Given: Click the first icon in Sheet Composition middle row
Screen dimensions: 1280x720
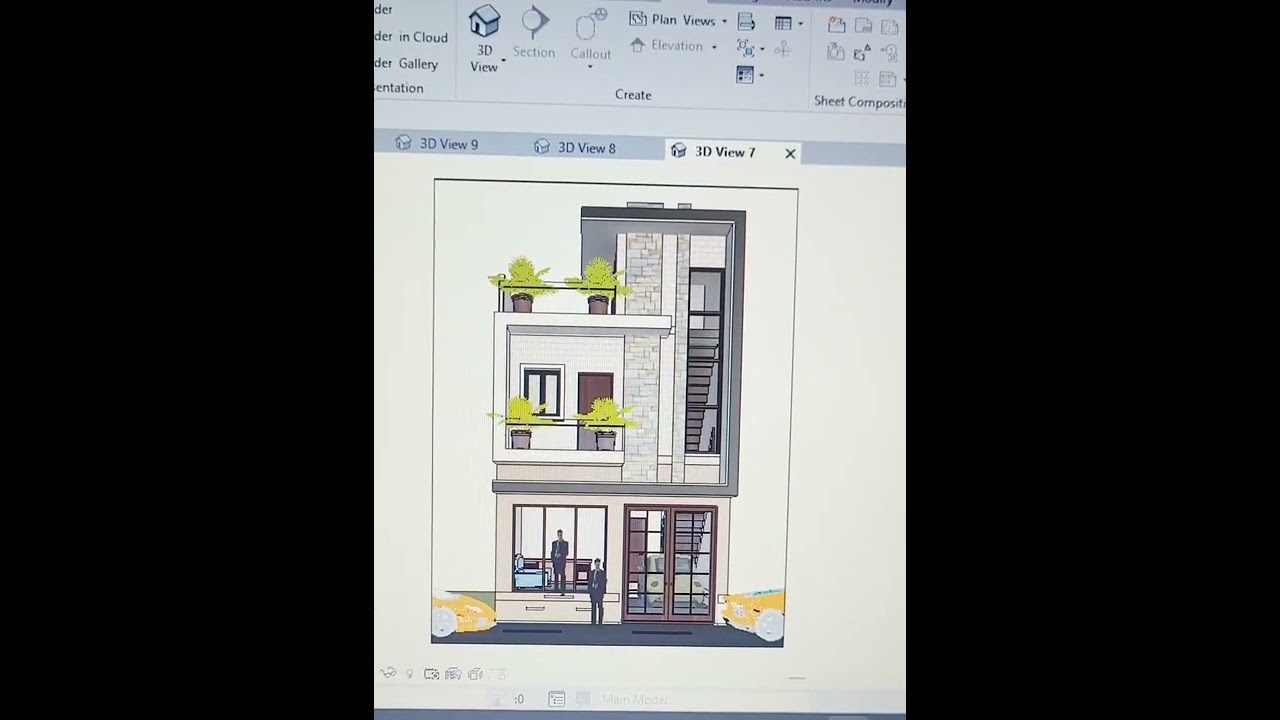Looking at the screenshot, I should pyautogui.click(x=836, y=51).
